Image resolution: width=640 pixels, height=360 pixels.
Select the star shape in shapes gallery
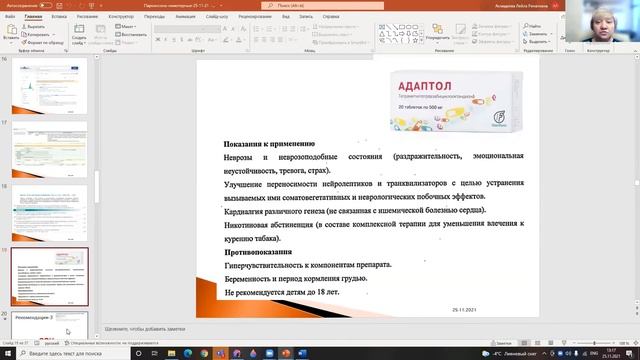(x=416, y=40)
